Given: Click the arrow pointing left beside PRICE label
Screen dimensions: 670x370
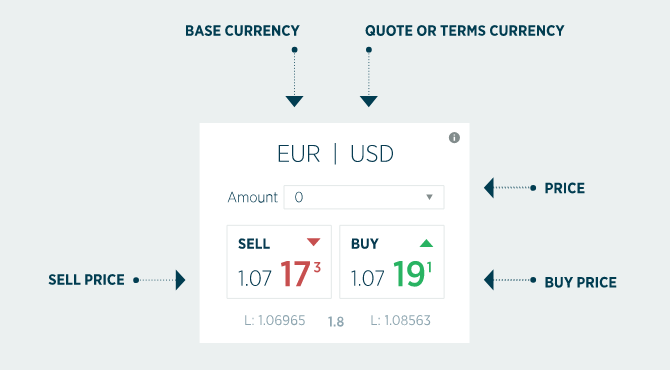Looking at the screenshot, I should pos(489,188).
